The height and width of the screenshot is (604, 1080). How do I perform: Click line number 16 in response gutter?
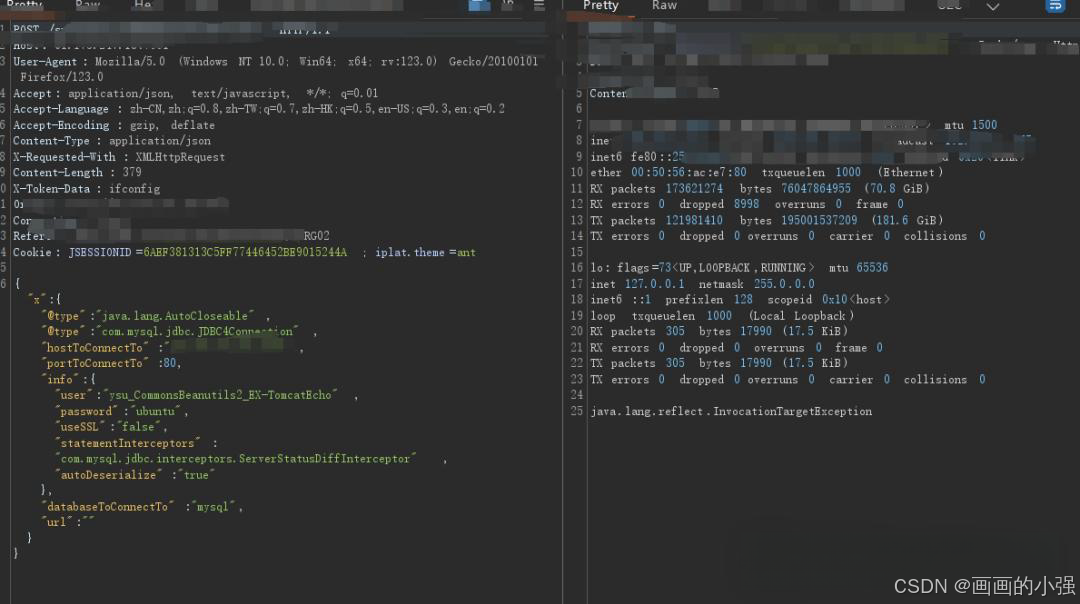(577, 267)
